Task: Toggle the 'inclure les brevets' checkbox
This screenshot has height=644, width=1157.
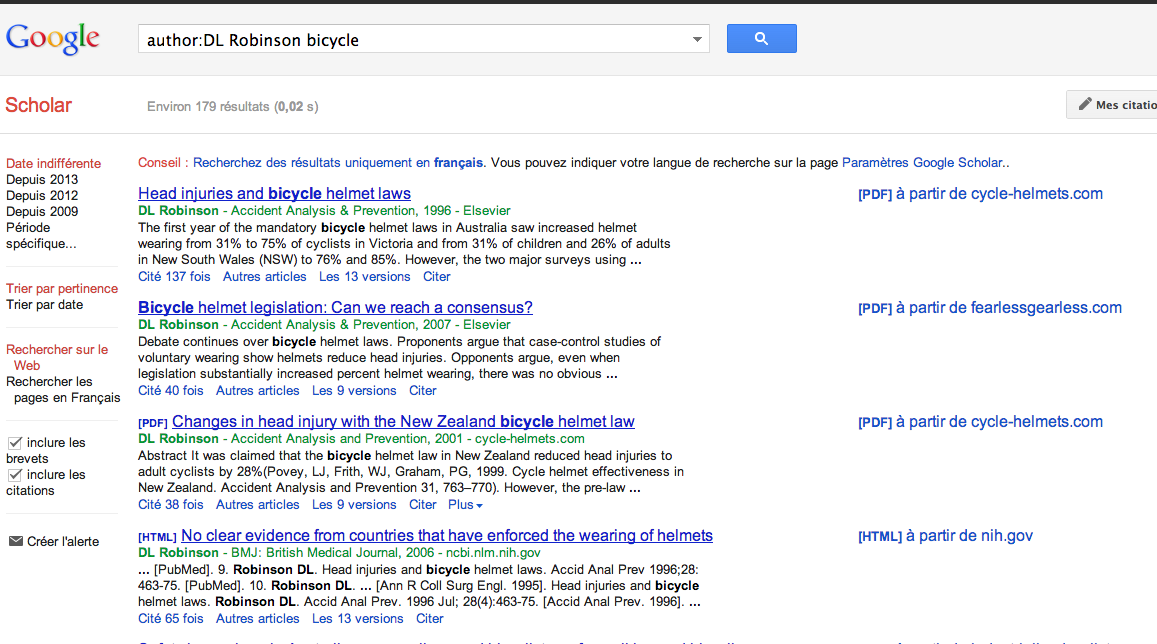Action: point(15,443)
